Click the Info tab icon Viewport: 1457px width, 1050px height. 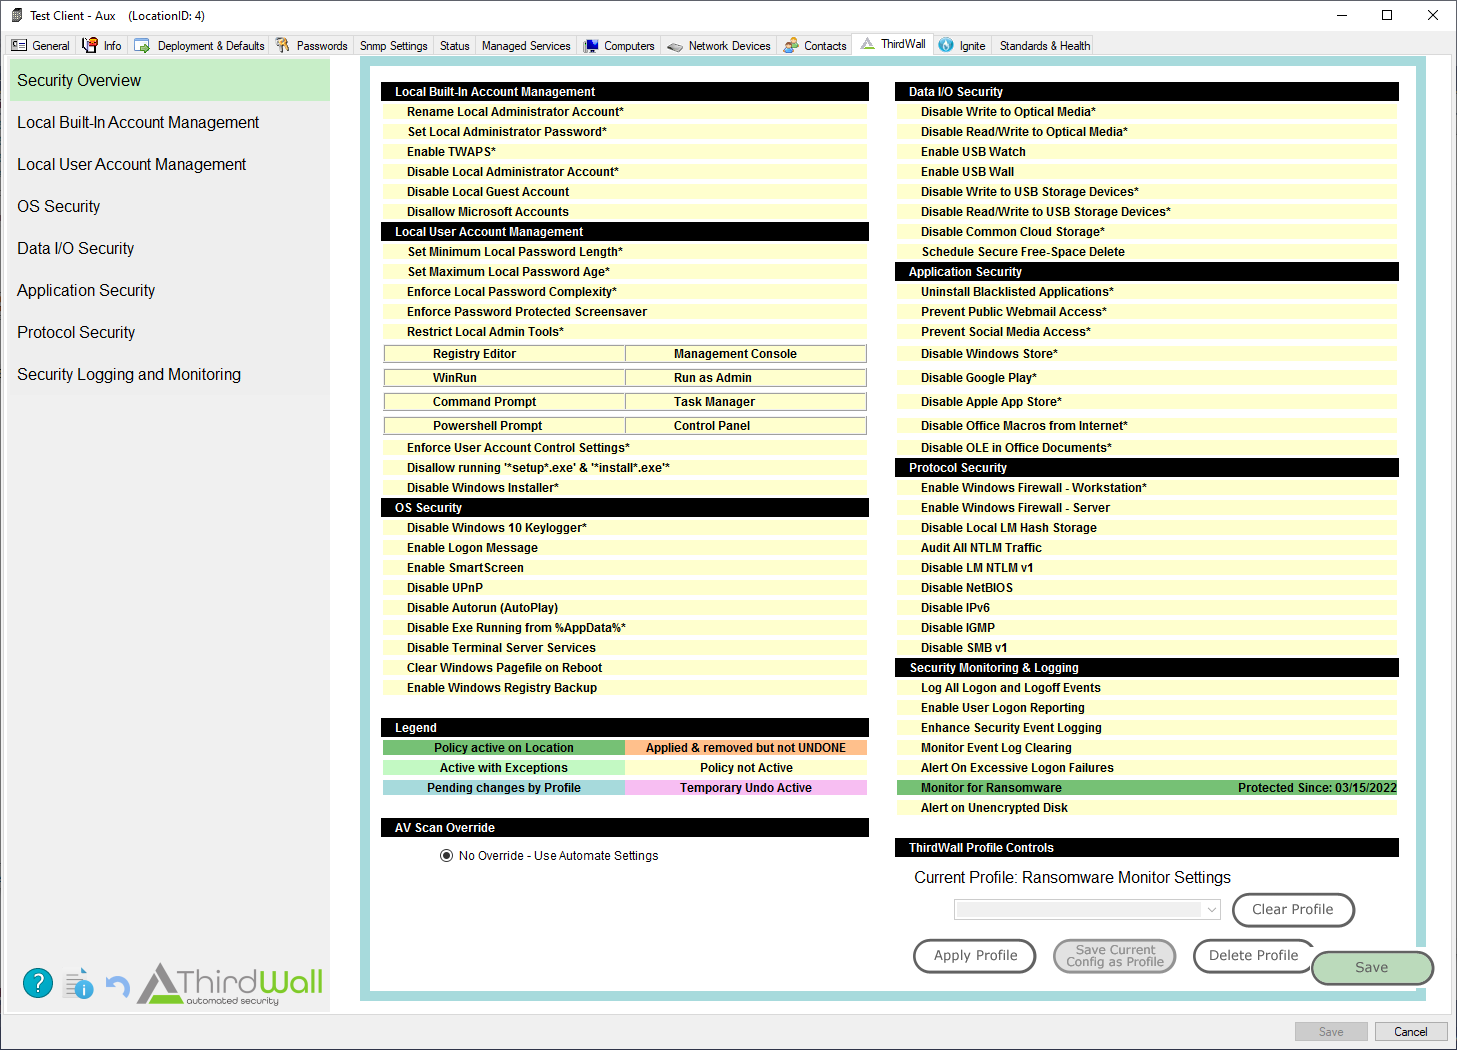click(x=90, y=45)
